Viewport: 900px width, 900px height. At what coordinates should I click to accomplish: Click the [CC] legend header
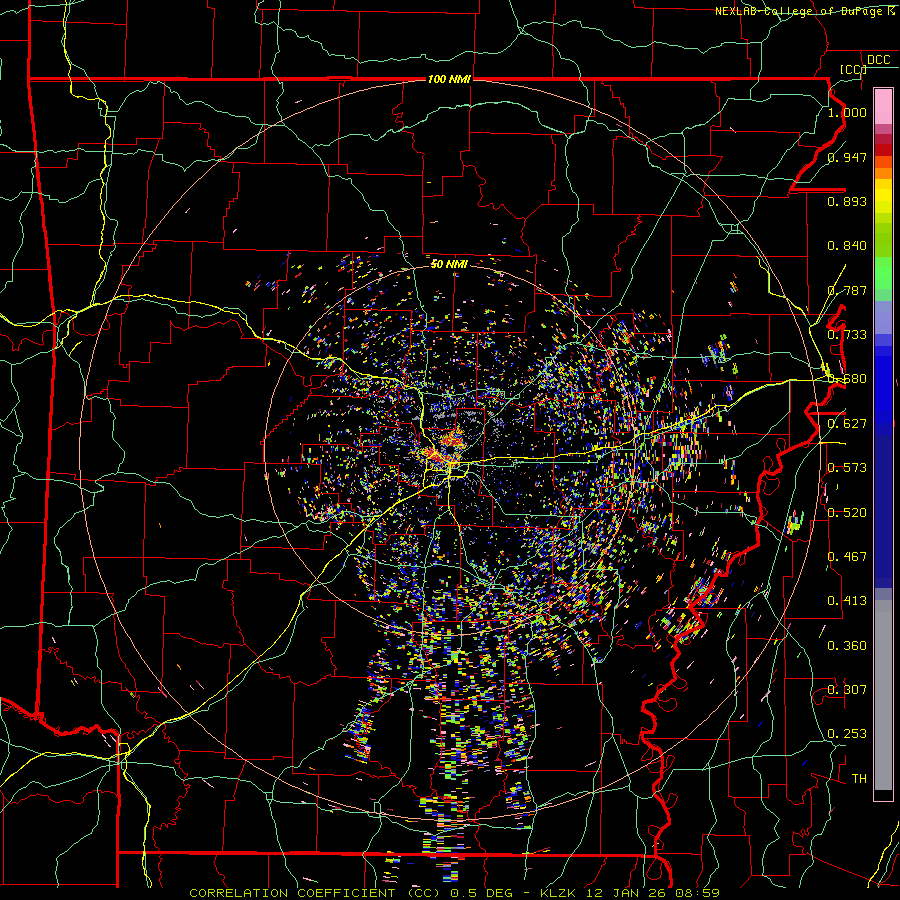click(x=853, y=69)
